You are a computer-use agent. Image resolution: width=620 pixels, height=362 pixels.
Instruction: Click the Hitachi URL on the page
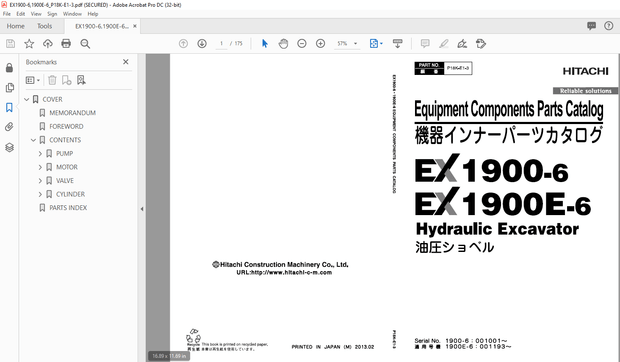[284, 272]
